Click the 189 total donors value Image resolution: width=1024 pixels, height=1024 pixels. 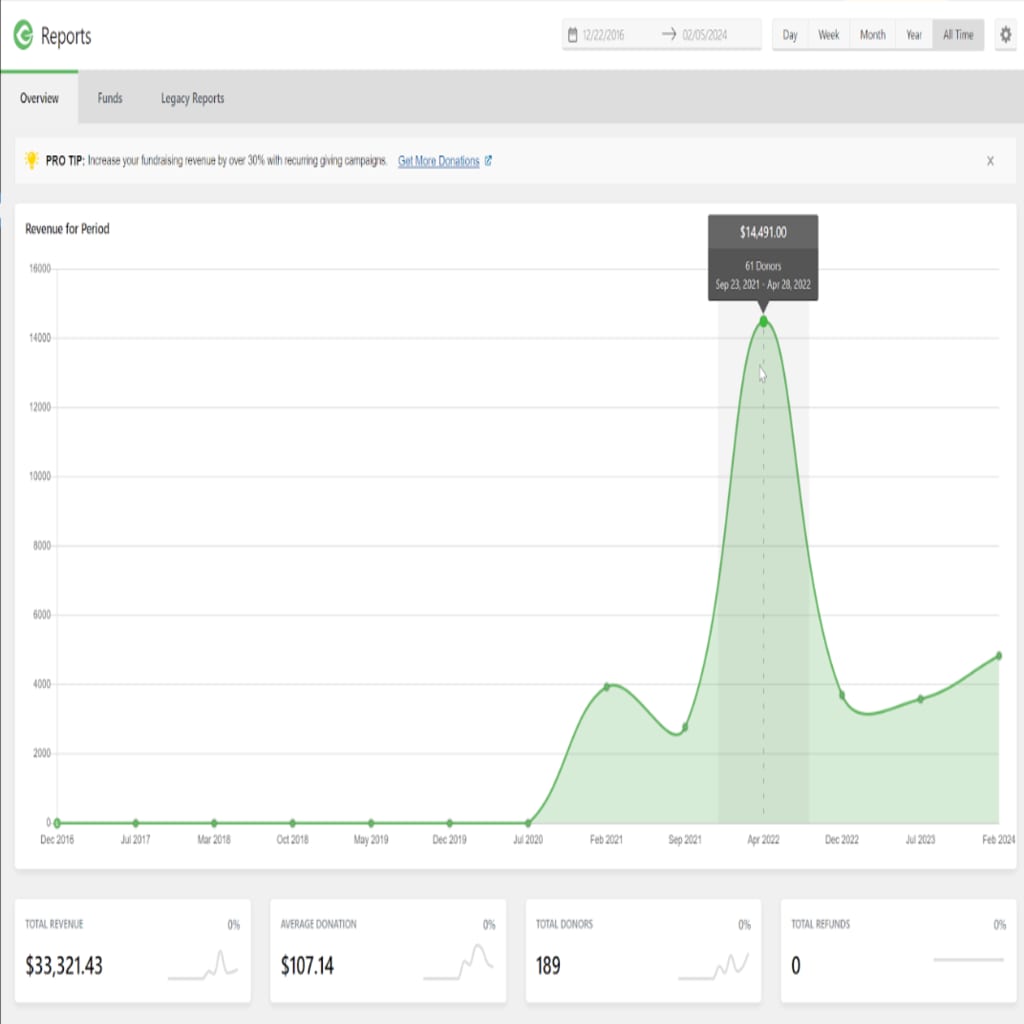click(x=548, y=965)
